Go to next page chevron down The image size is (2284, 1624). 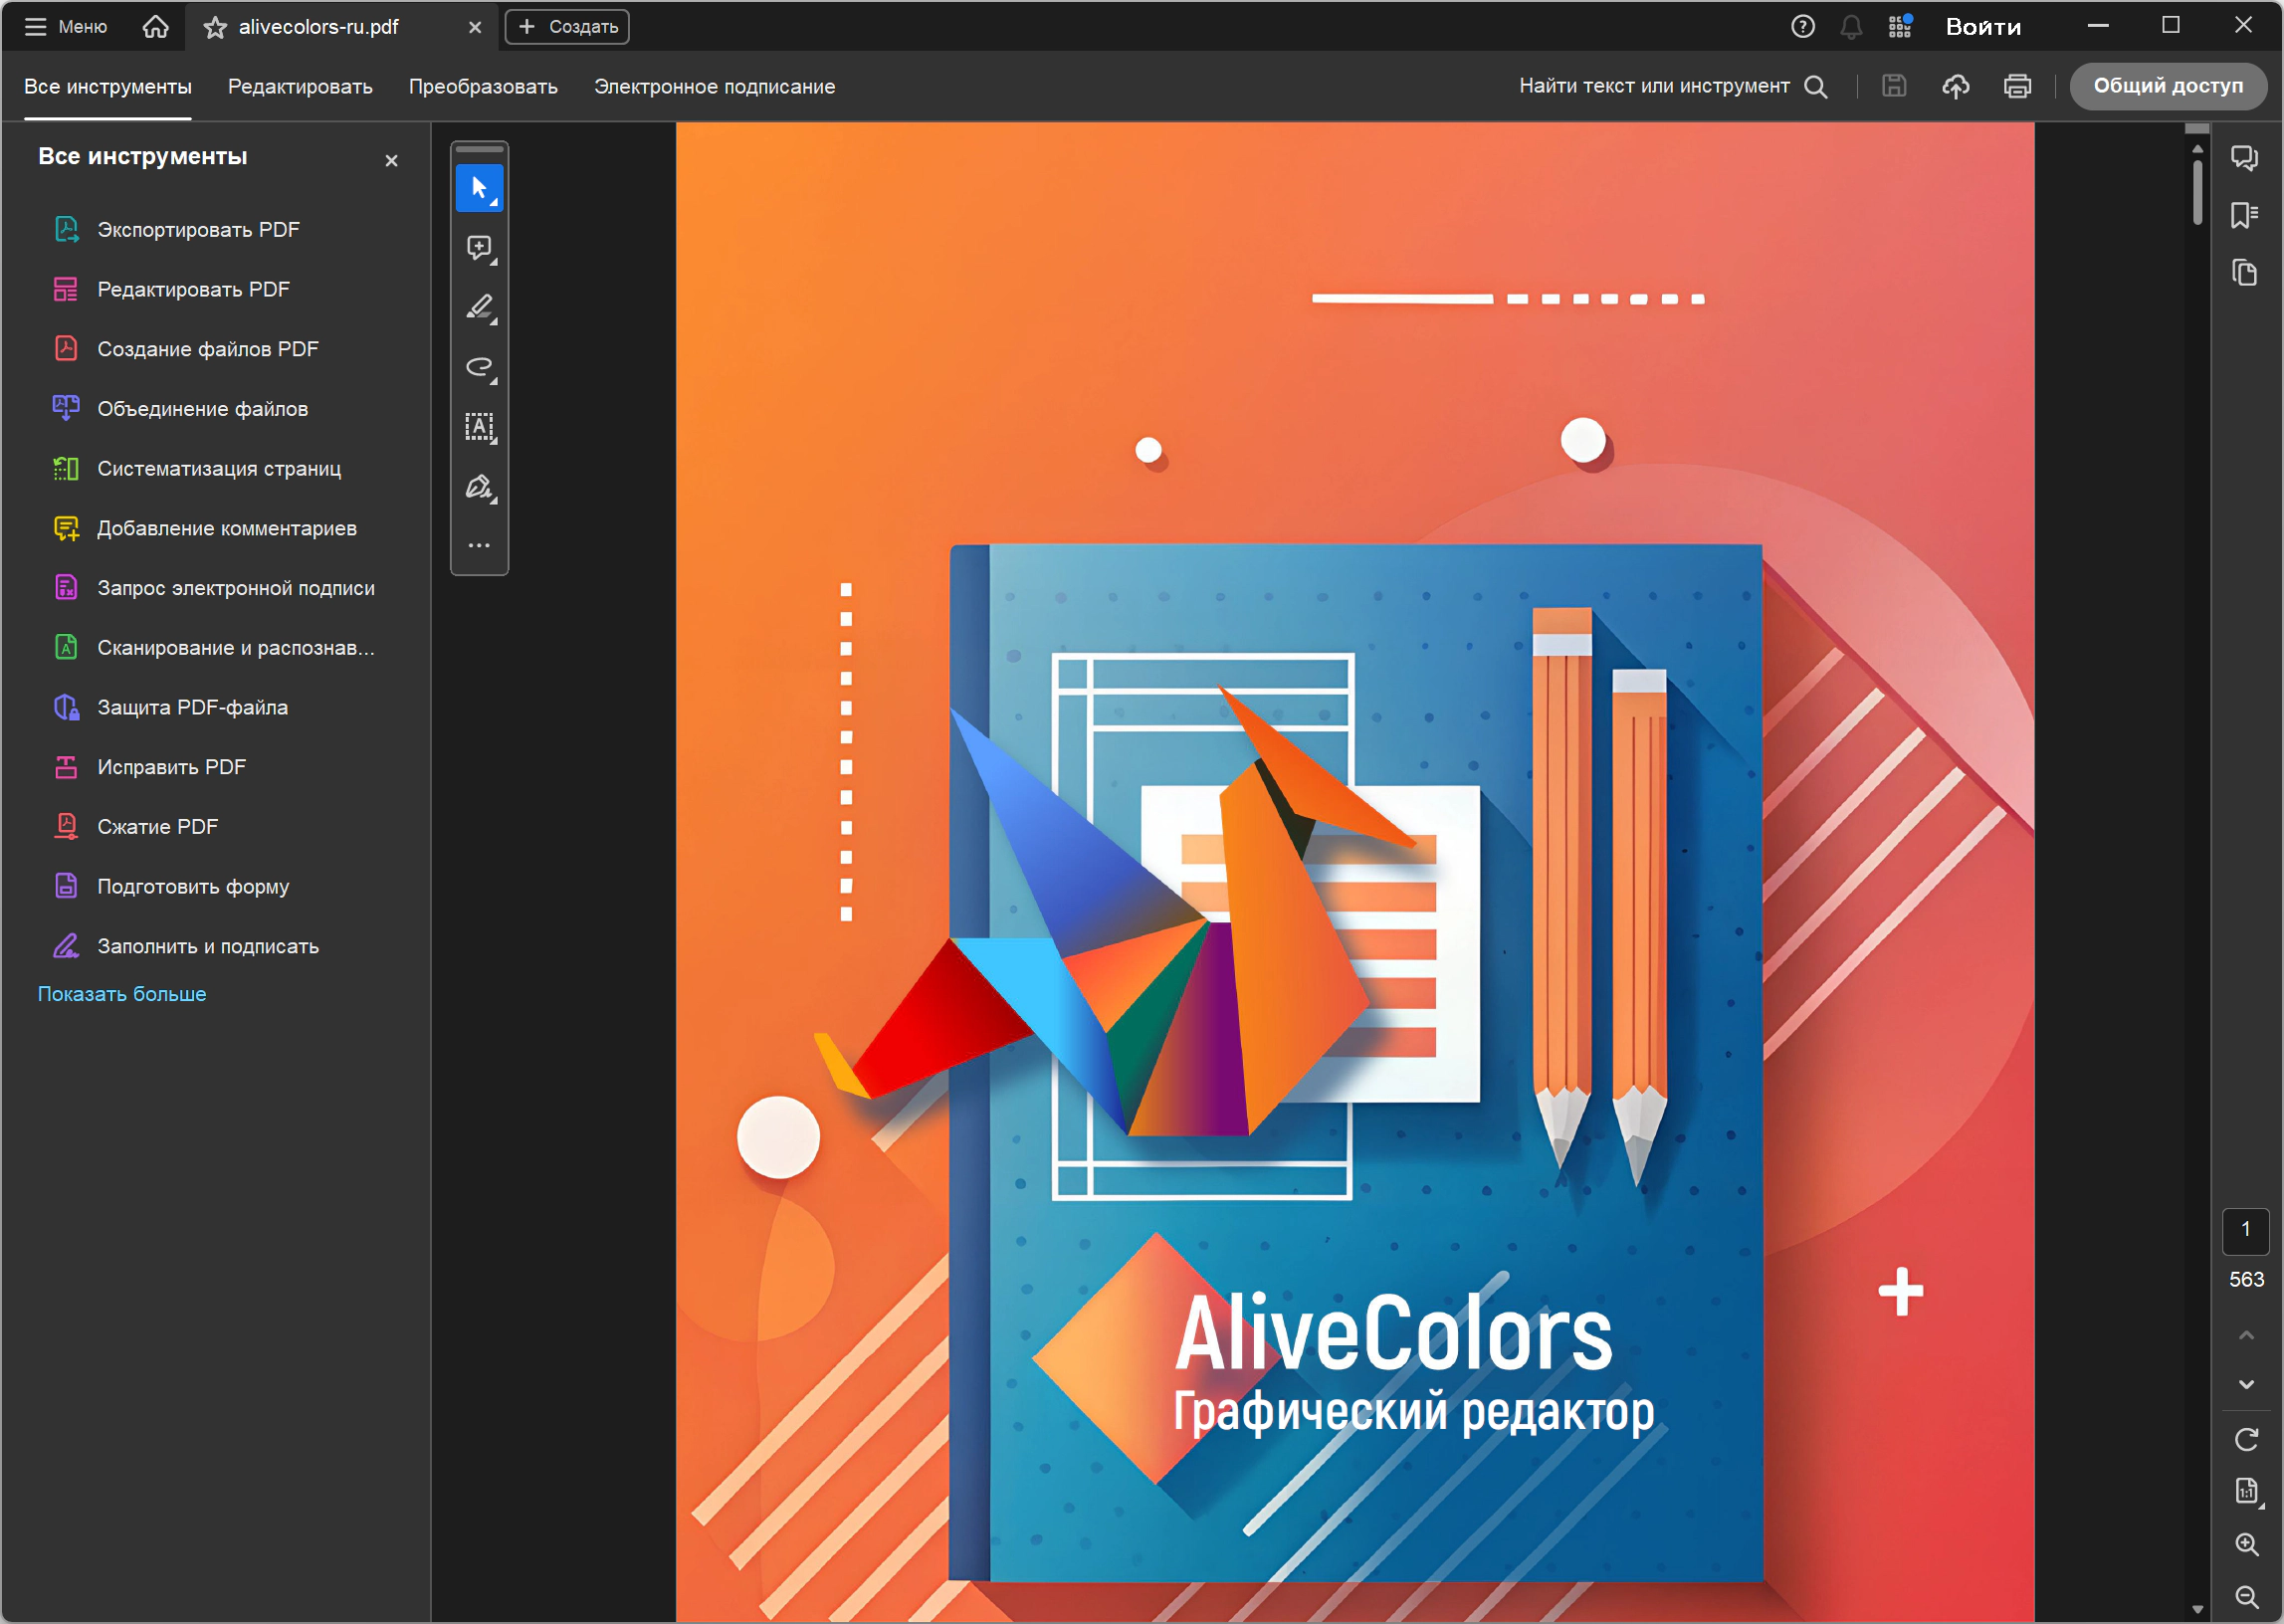click(x=2246, y=1385)
